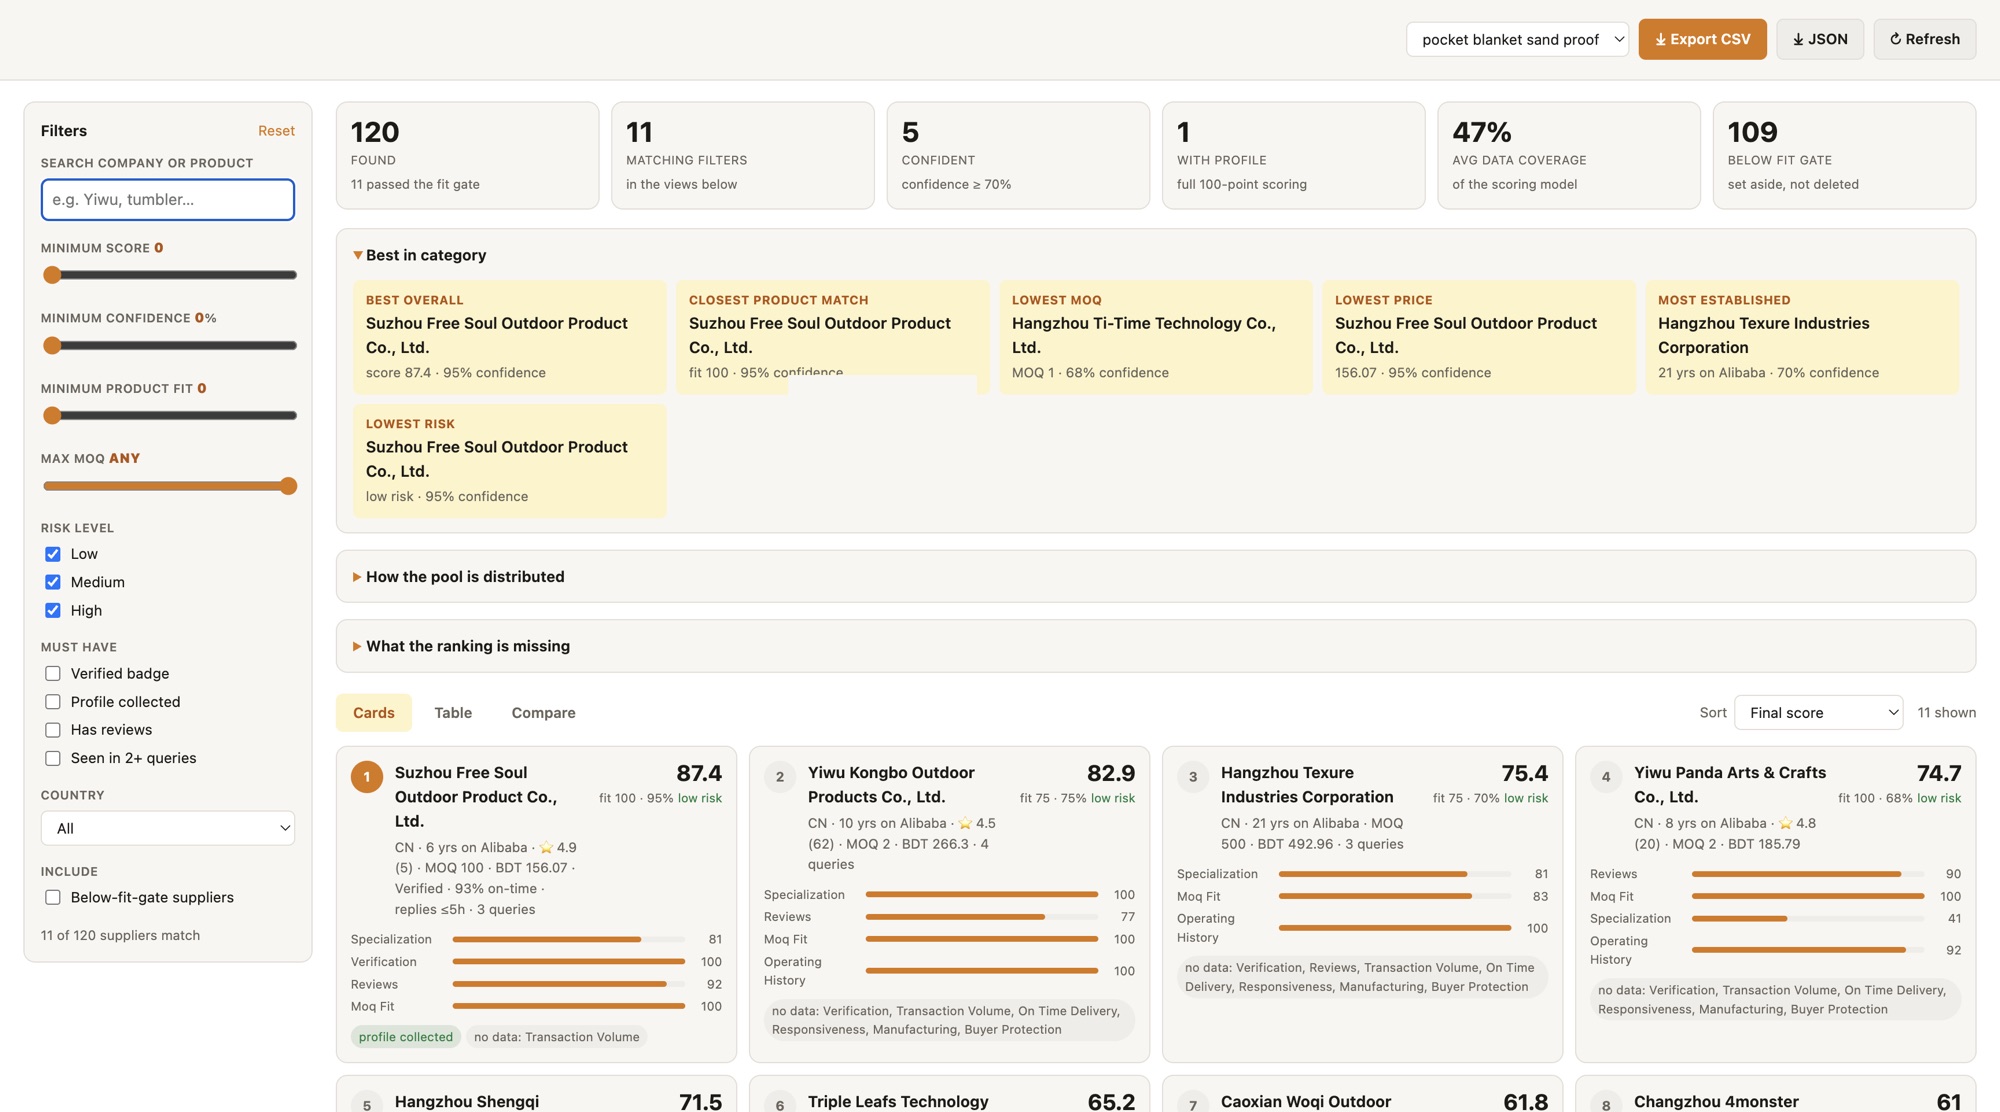The width and height of the screenshot is (2000, 1112).
Task: Expand How the pool is distributed
Action: pyautogui.click(x=459, y=577)
